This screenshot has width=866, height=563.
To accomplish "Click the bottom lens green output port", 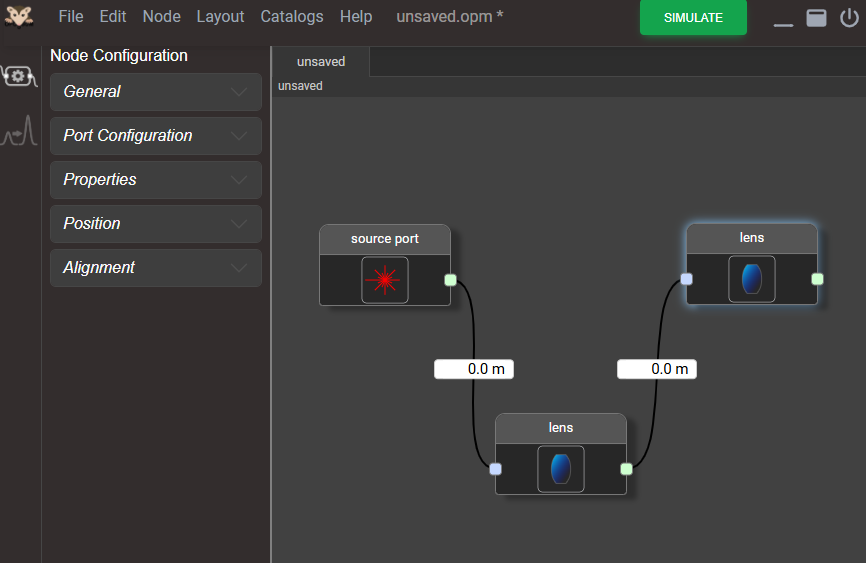I will tap(626, 469).
